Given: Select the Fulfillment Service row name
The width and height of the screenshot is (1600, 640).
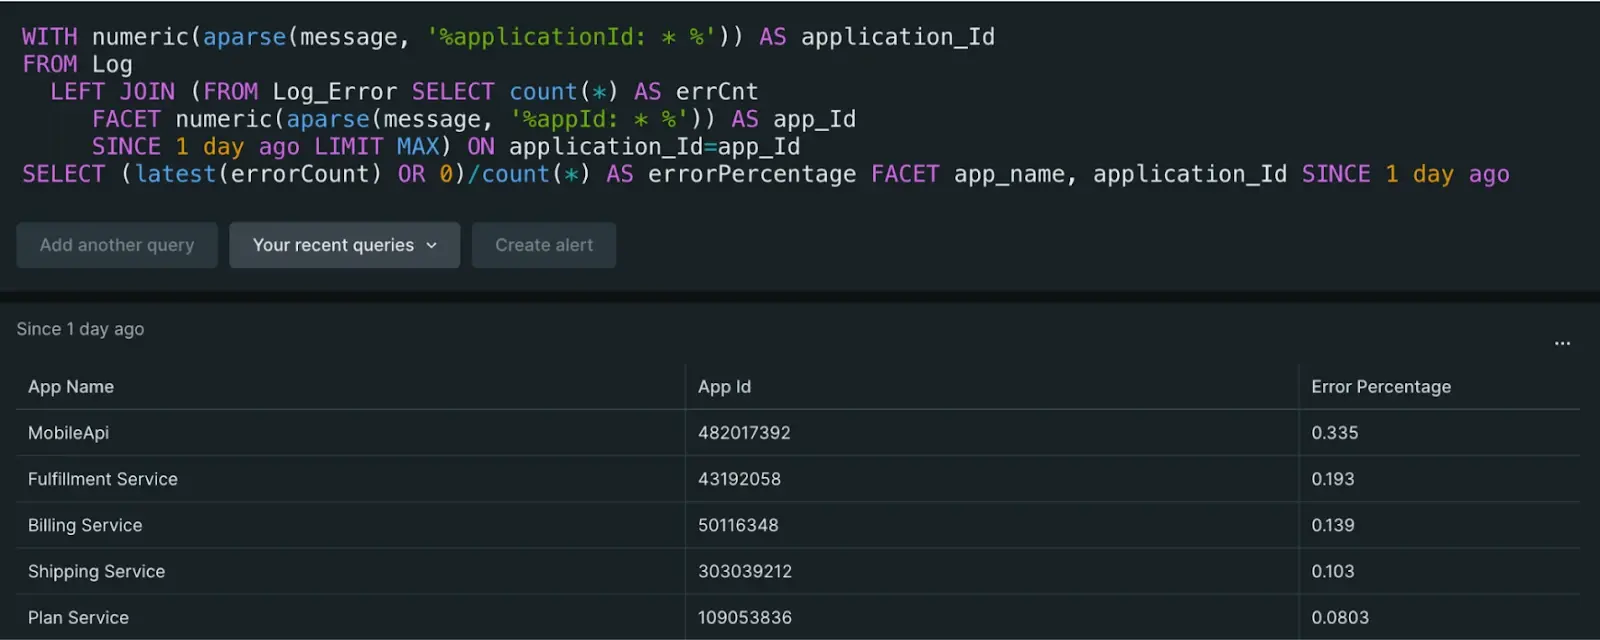Looking at the screenshot, I should coord(103,479).
